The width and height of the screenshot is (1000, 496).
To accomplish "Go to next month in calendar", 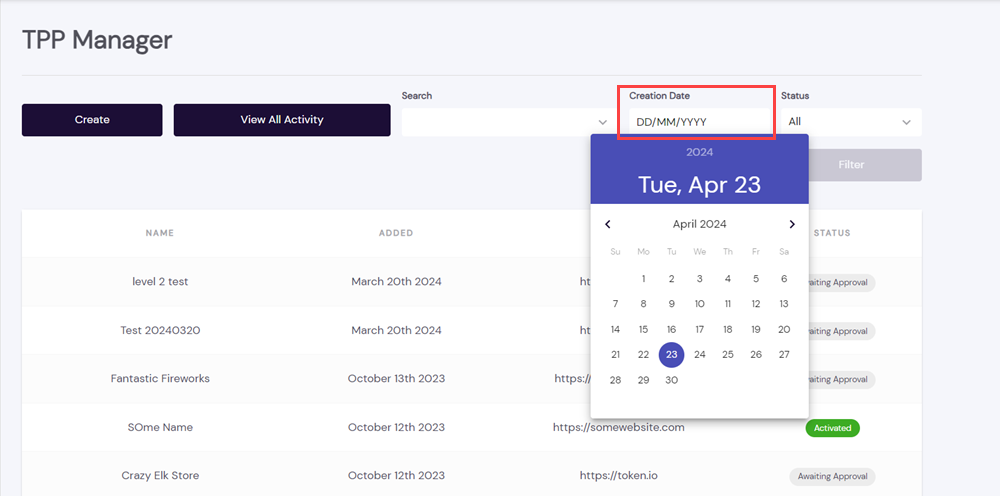I will pos(792,225).
